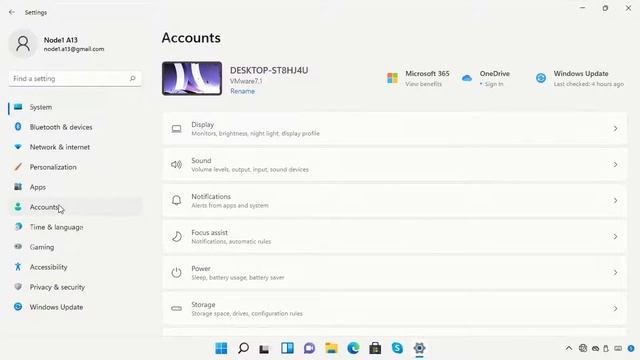Expand the Storage settings chevron
This screenshot has height=360, width=640.
[x=615, y=309]
